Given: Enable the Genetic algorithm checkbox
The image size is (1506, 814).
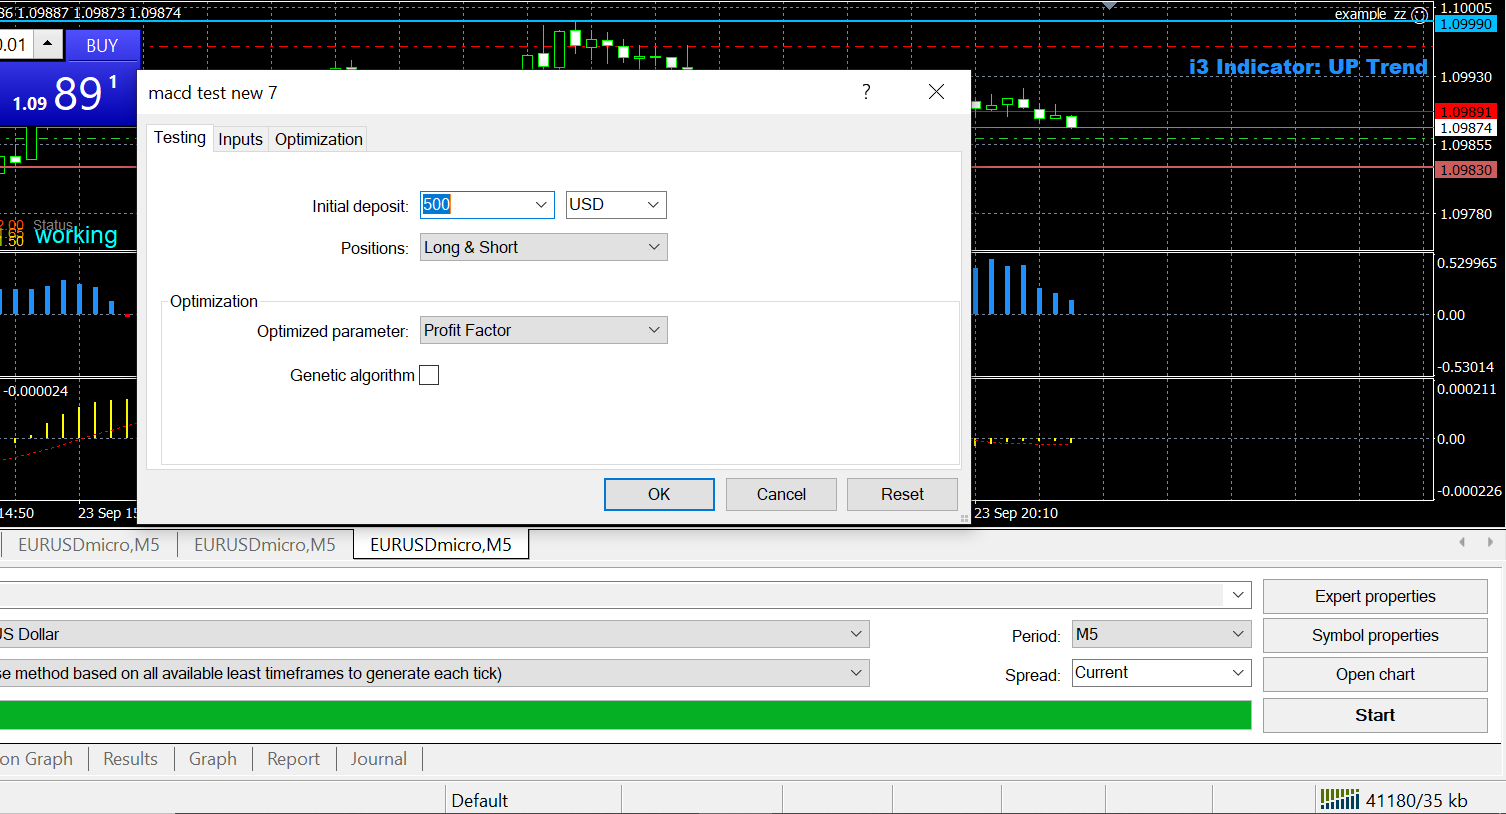Looking at the screenshot, I should pos(429,375).
